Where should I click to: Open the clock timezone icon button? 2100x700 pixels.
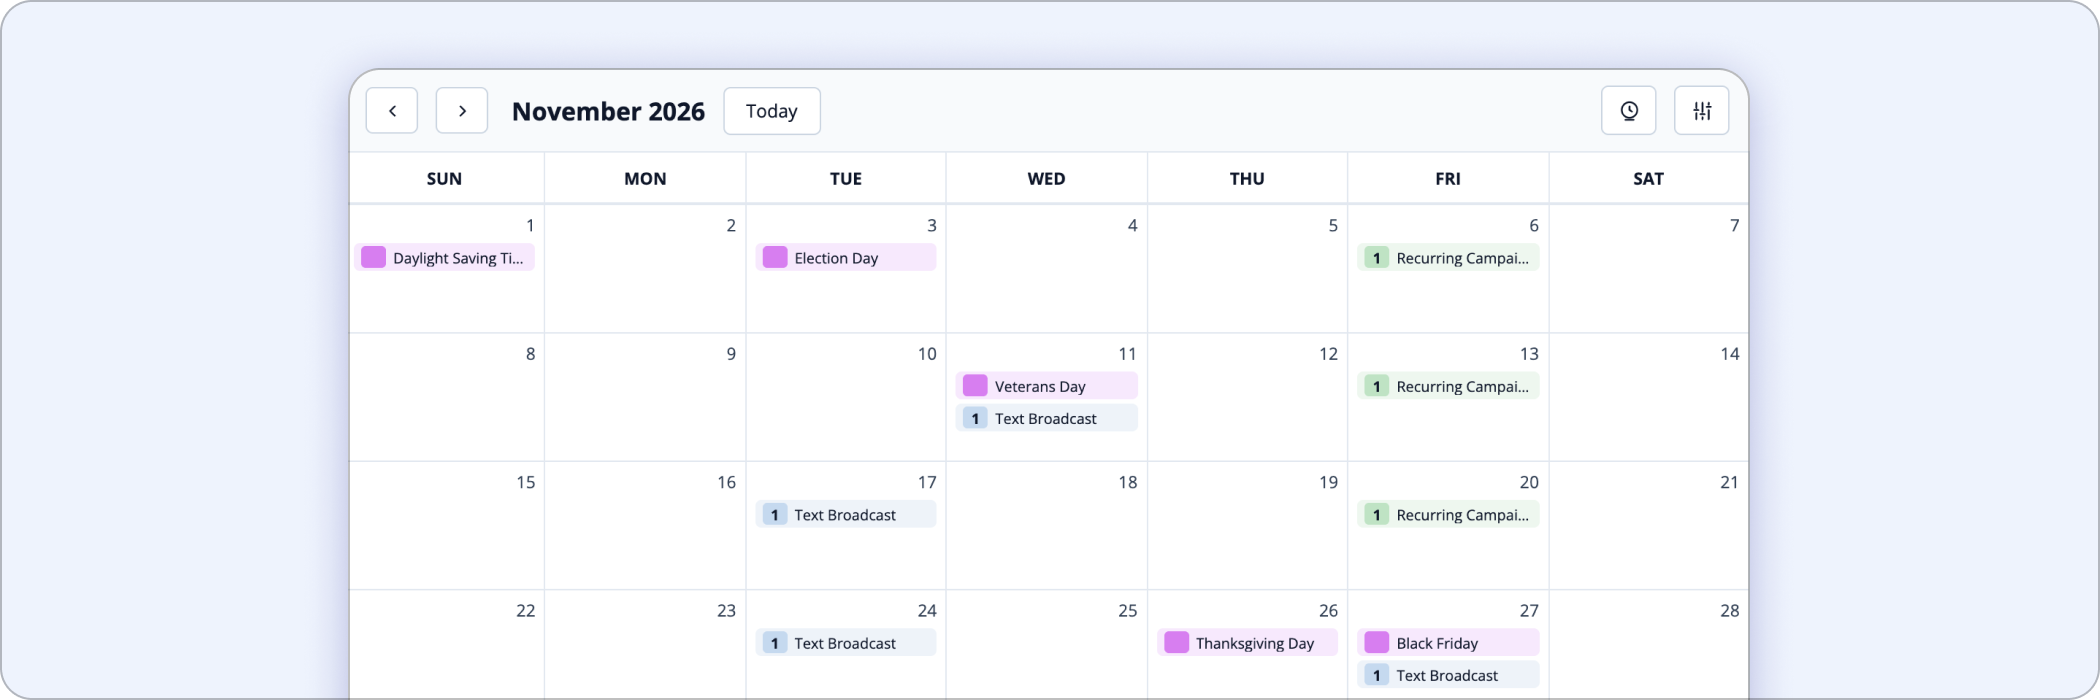[x=1629, y=111]
